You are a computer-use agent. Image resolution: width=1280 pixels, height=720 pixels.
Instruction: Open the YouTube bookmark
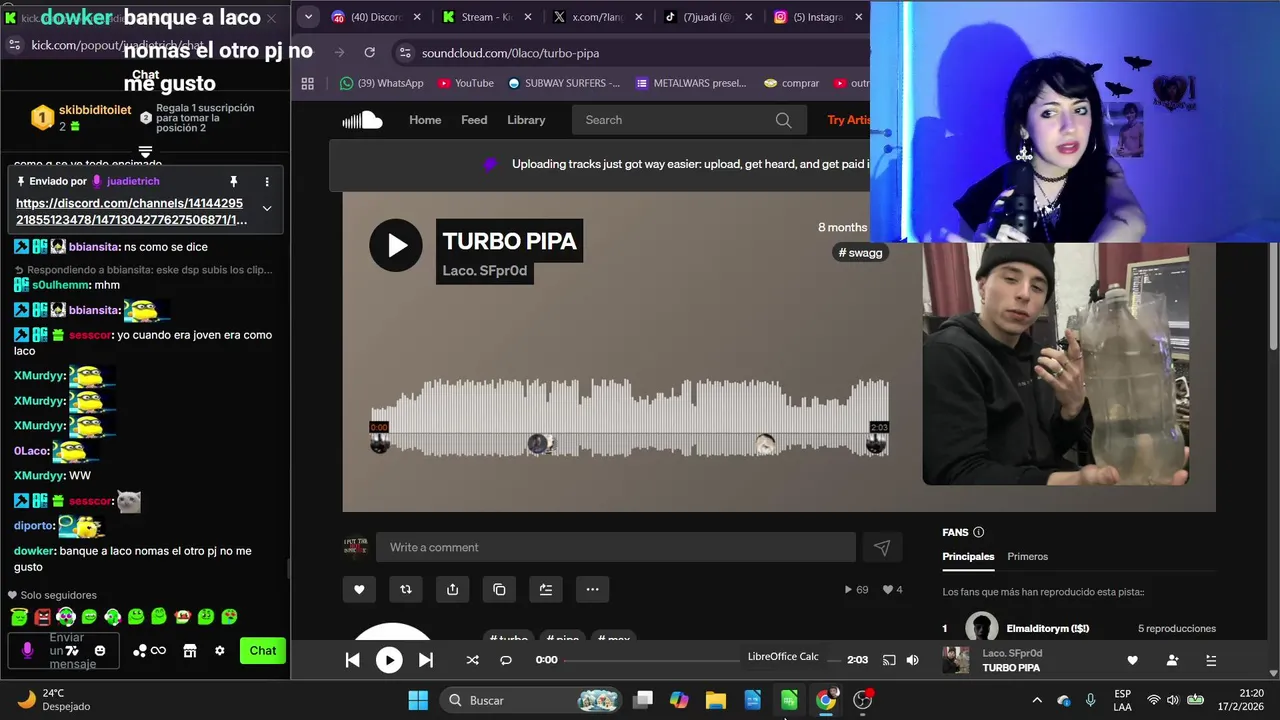pyautogui.click(x=466, y=83)
